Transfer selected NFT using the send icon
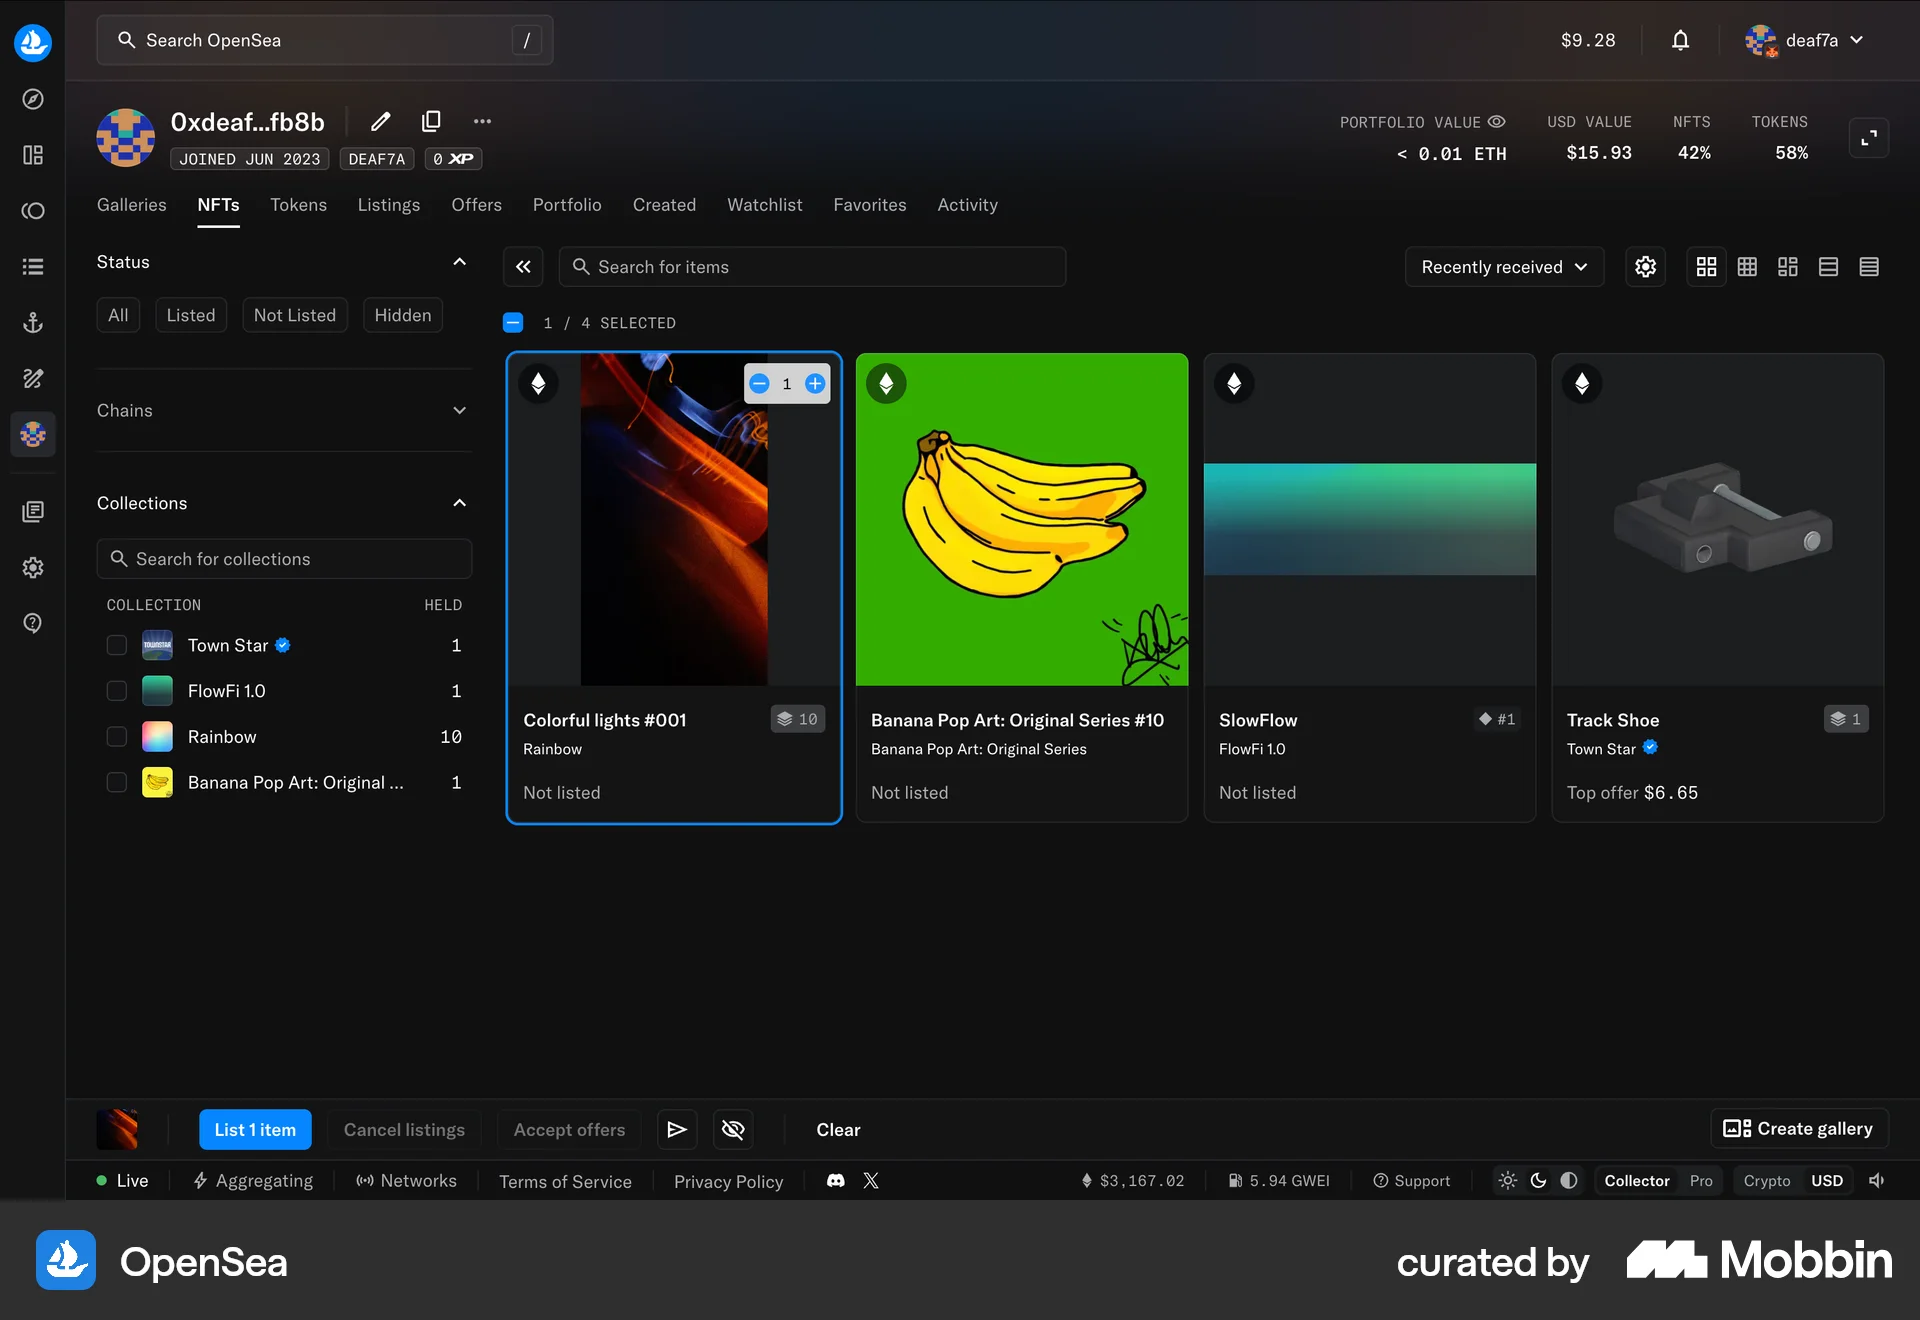Screen dimensions: 1920x1320 tap(676, 1129)
